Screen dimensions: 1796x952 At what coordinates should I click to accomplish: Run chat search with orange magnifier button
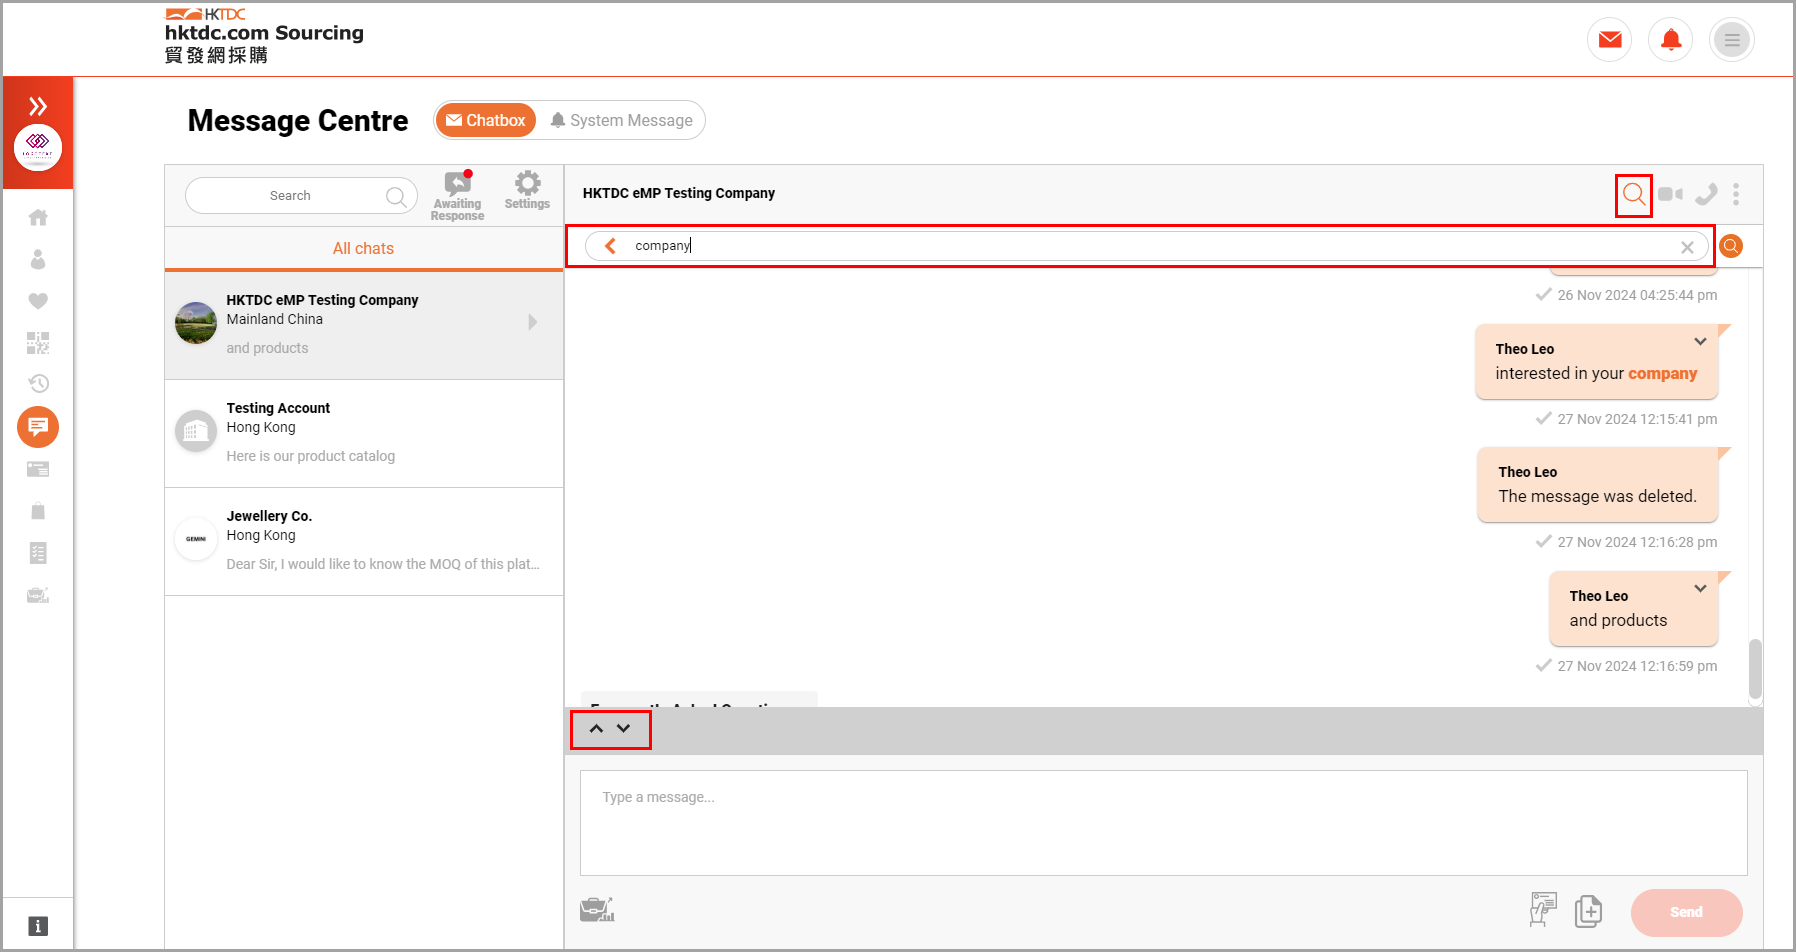(1731, 246)
